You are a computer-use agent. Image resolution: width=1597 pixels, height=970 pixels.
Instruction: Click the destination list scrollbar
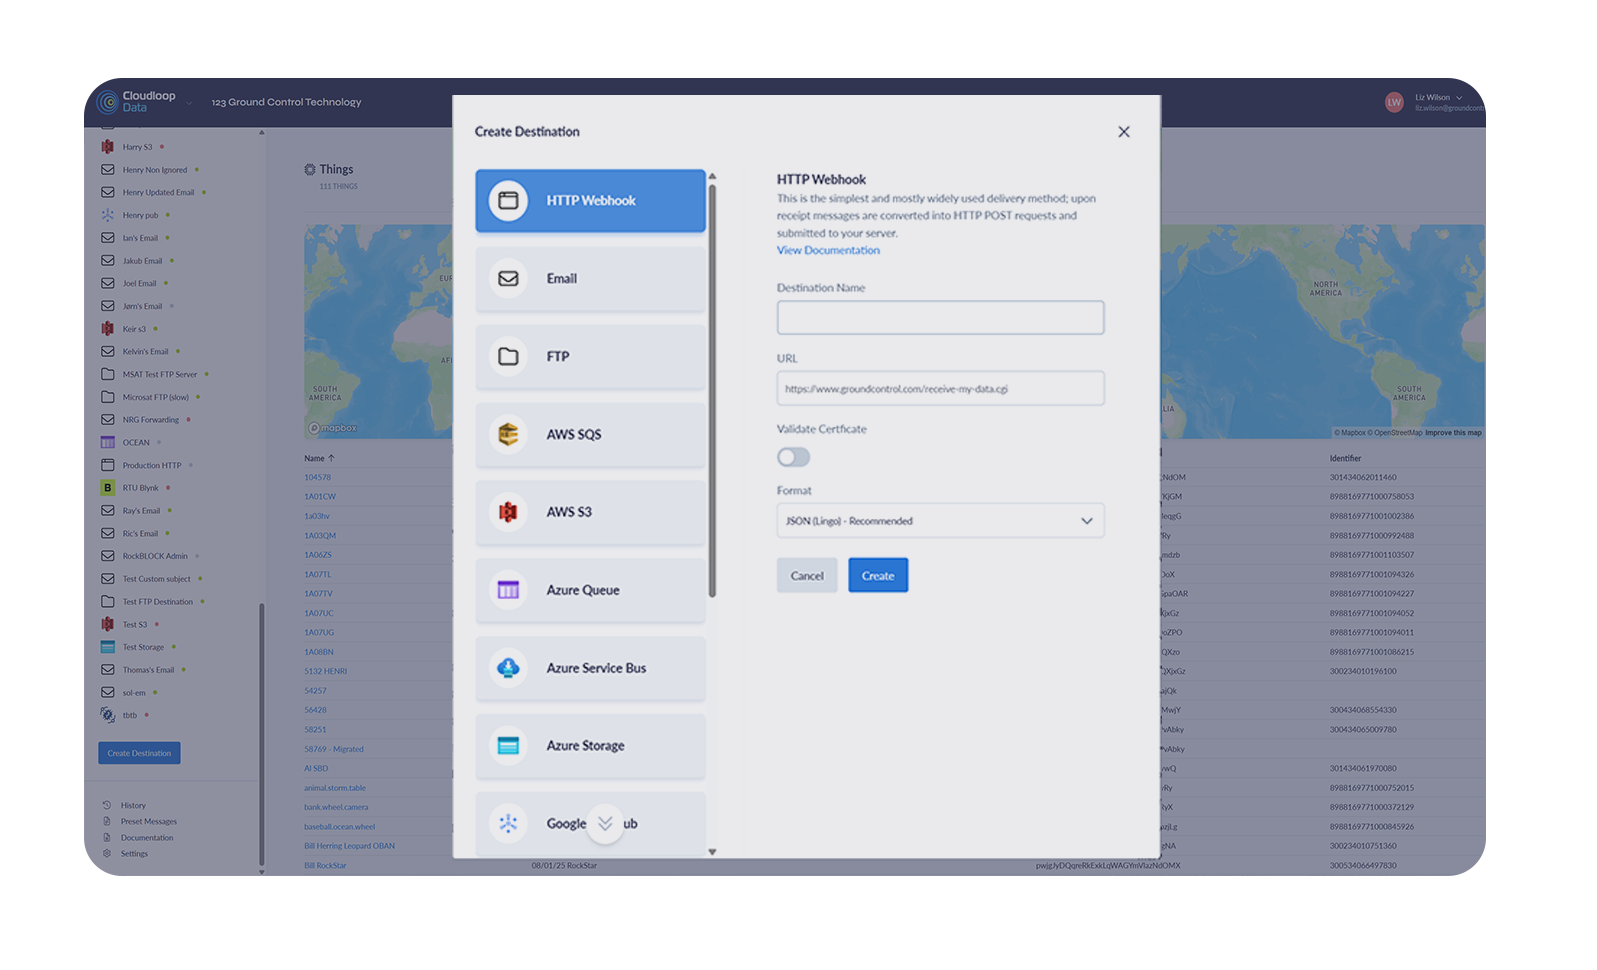(x=712, y=390)
